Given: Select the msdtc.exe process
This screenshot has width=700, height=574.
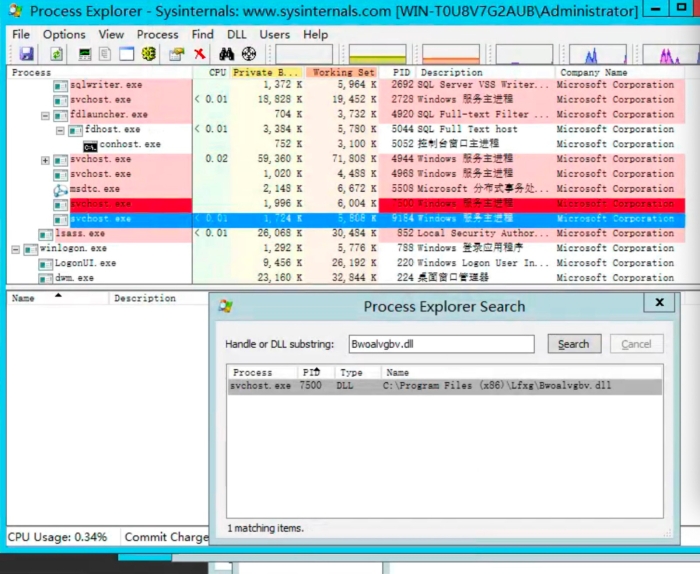Looking at the screenshot, I should (346, 188).
